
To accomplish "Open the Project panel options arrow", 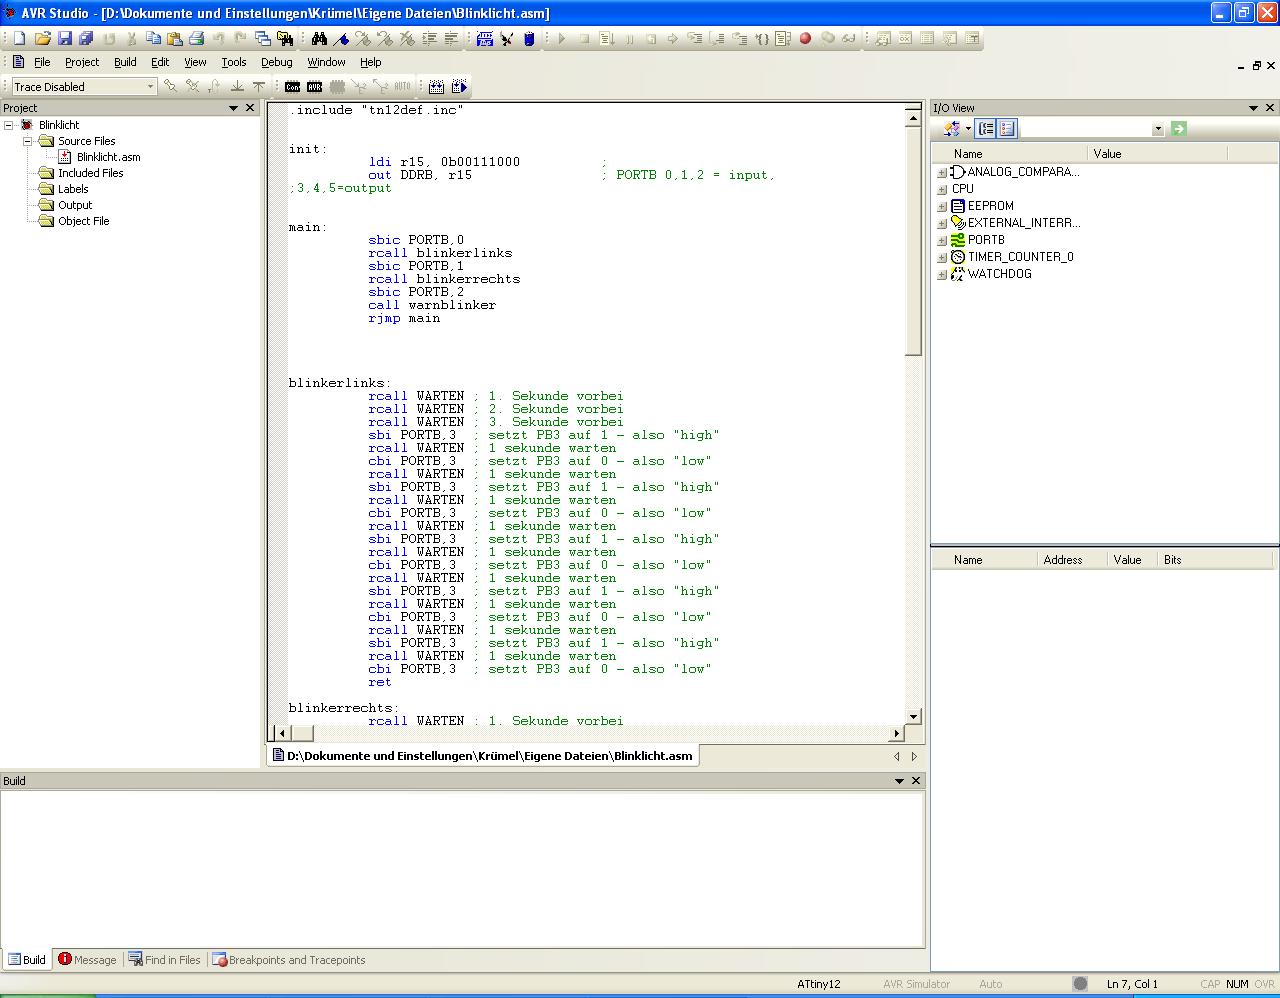I will (x=234, y=108).
